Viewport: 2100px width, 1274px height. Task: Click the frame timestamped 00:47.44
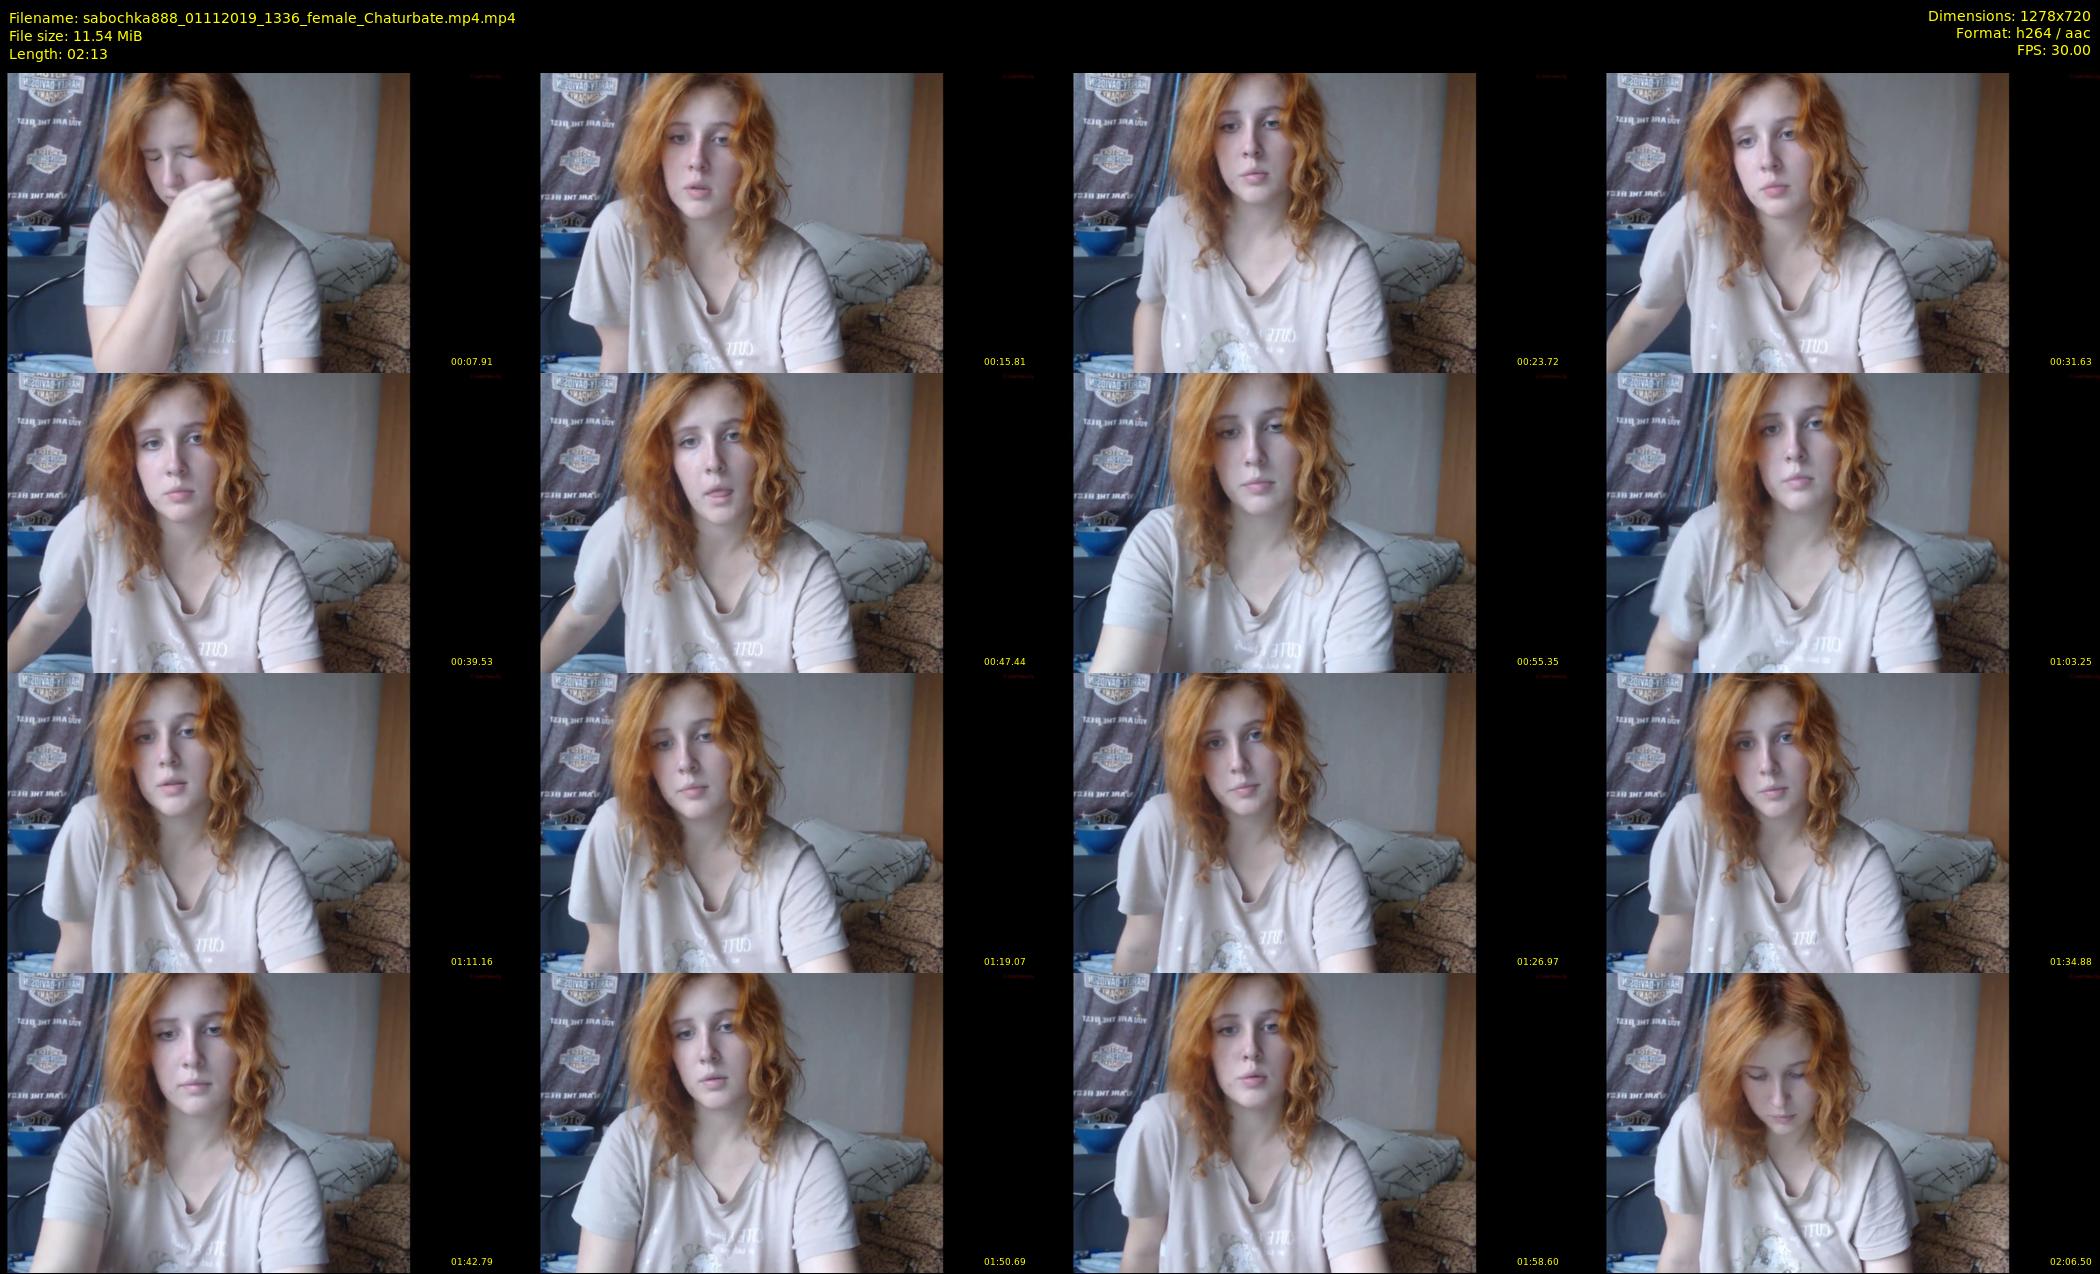[x=741, y=522]
